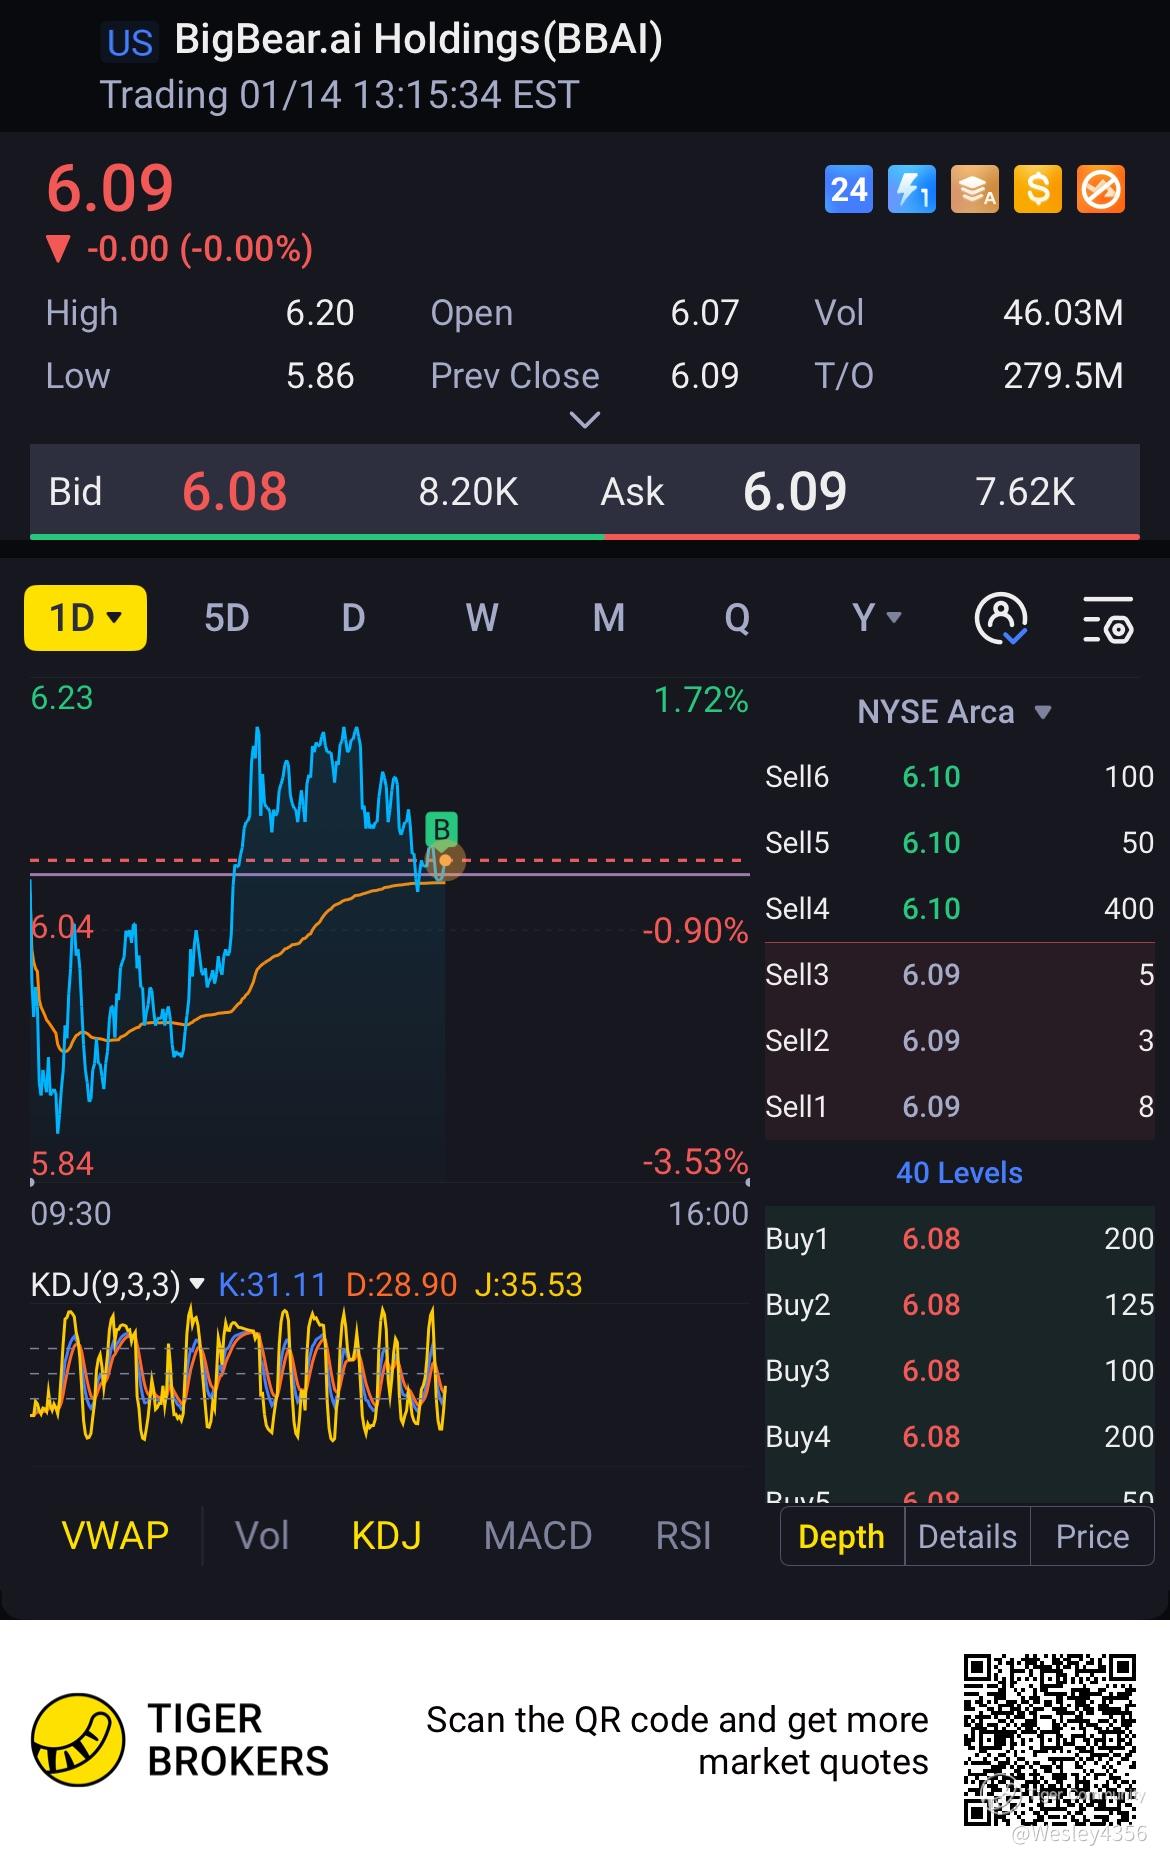The image size is (1170, 1860).
Task: Open chart settings list icon
Action: coord(1108,618)
